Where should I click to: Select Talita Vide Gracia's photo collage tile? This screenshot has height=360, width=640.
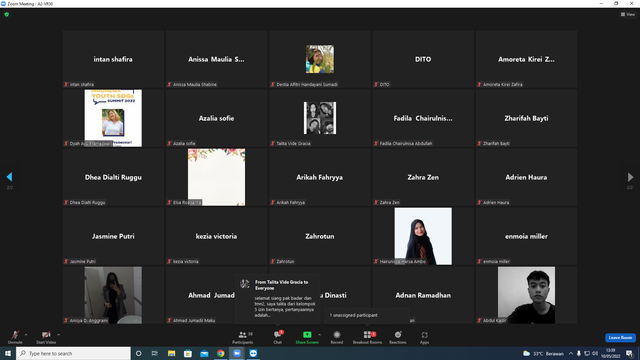coord(320,118)
